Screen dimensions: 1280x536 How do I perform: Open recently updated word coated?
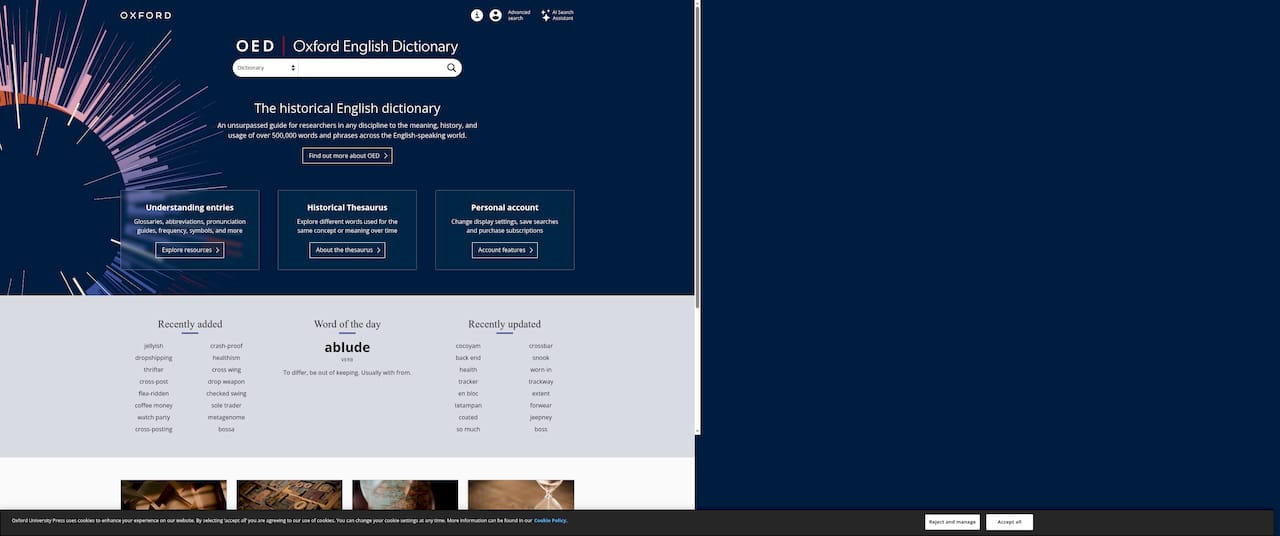point(468,418)
